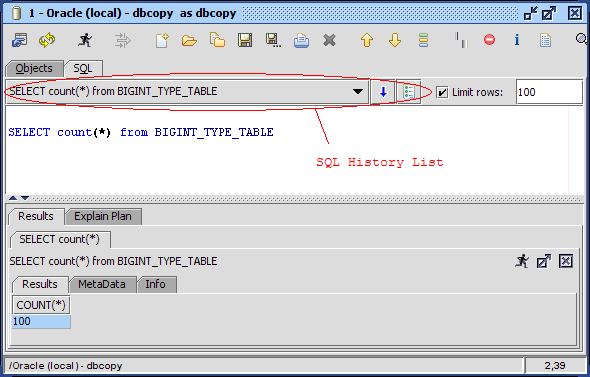Rerun query with result panel running man
The image size is (590, 377).
click(x=522, y=261)
